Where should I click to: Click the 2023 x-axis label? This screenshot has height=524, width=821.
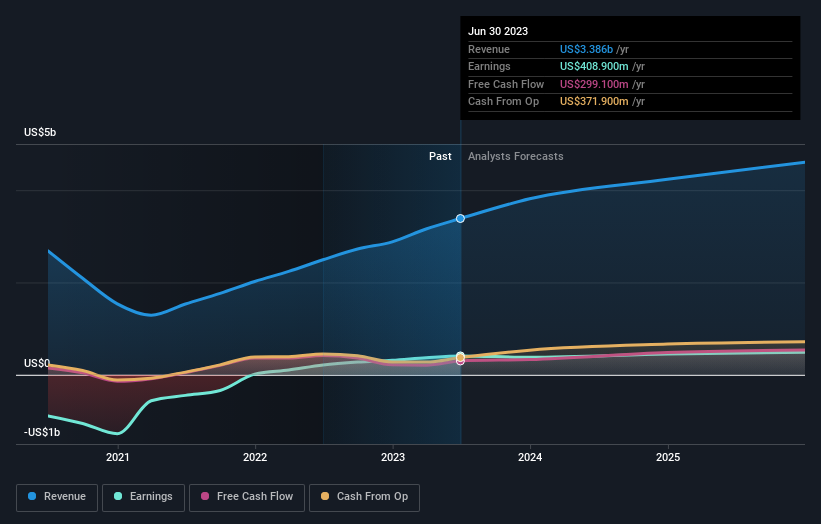coord(393,458)
